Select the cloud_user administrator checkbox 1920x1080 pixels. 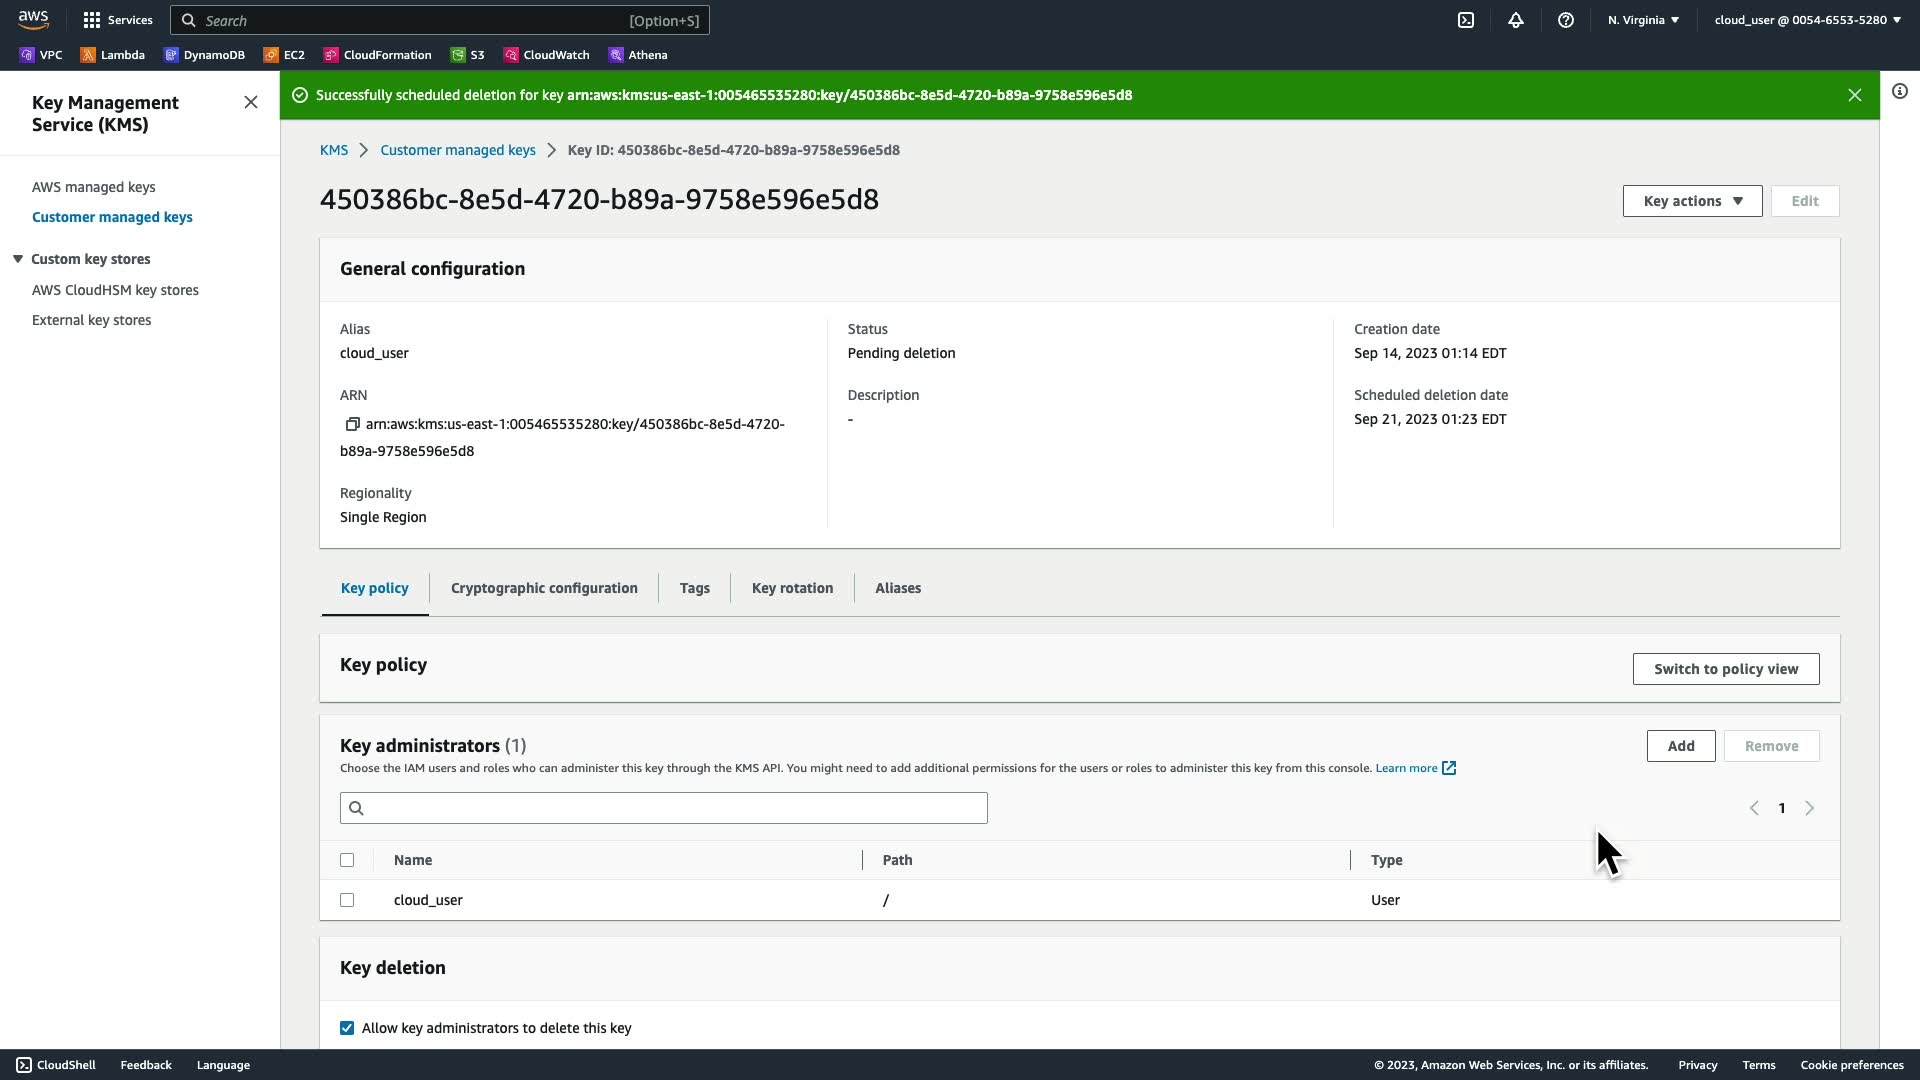(x=347, y=900)
